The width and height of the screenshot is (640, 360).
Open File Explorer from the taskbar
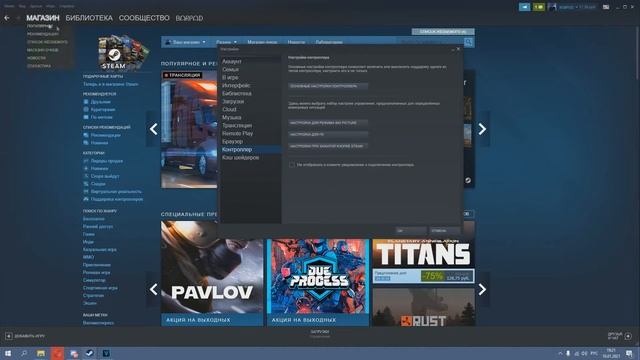point(41,353)
